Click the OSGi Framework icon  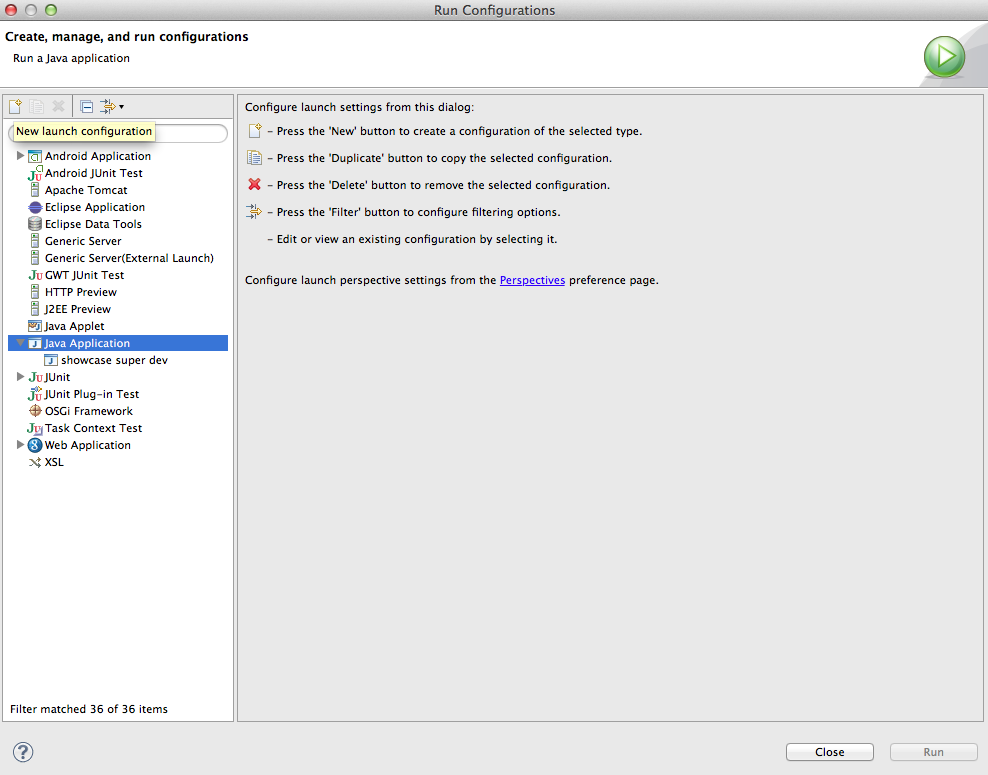coord(35,411)
